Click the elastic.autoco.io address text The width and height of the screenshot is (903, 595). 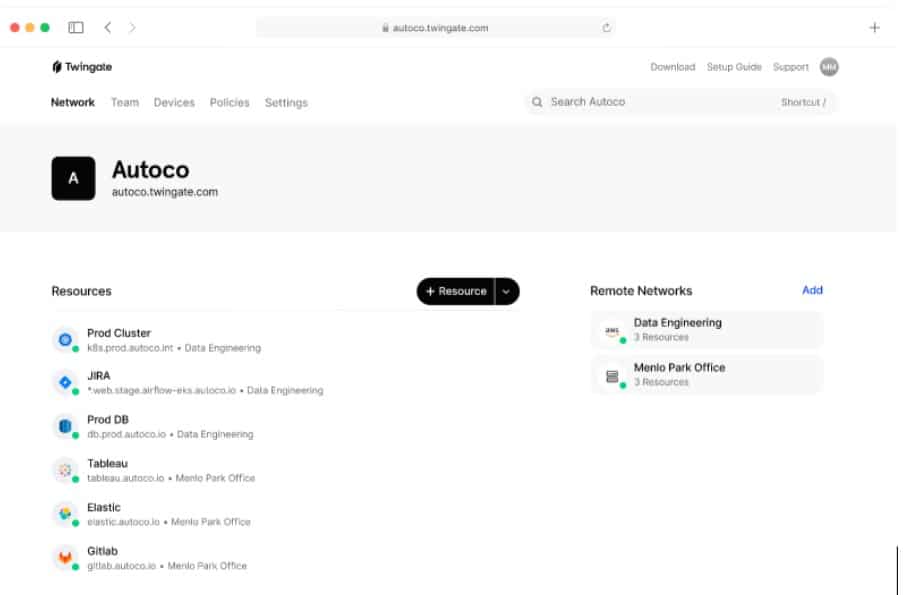[x=123, y=522]
